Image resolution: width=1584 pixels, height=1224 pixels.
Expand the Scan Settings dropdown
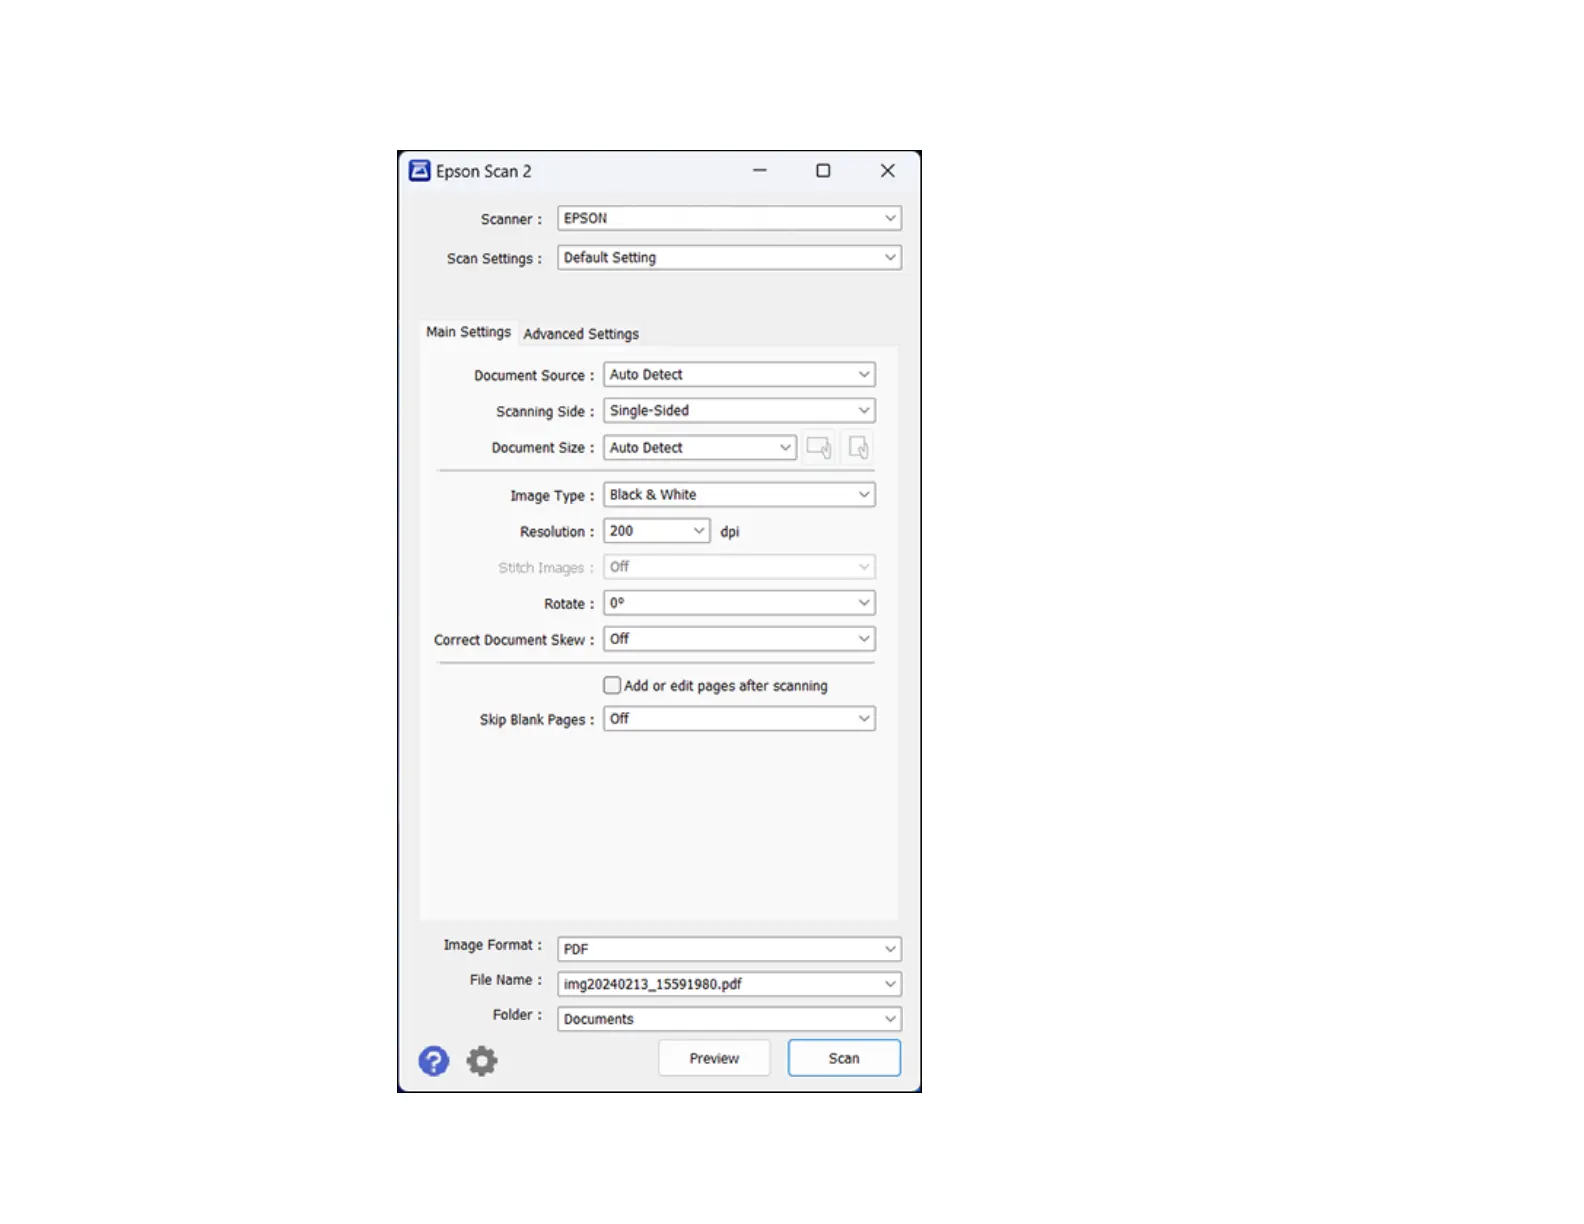coord(729,257)
